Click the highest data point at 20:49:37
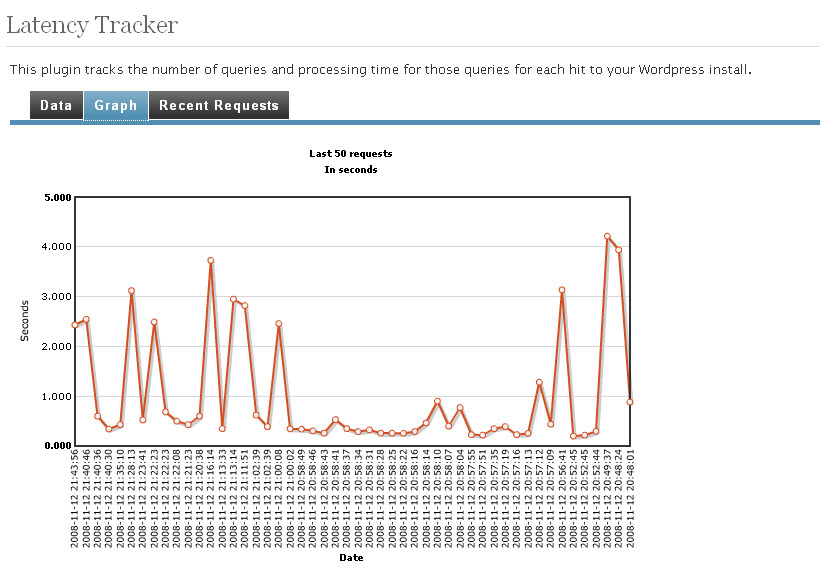The height and width of the screenshot is (576, 825). (x=607, y=237)
